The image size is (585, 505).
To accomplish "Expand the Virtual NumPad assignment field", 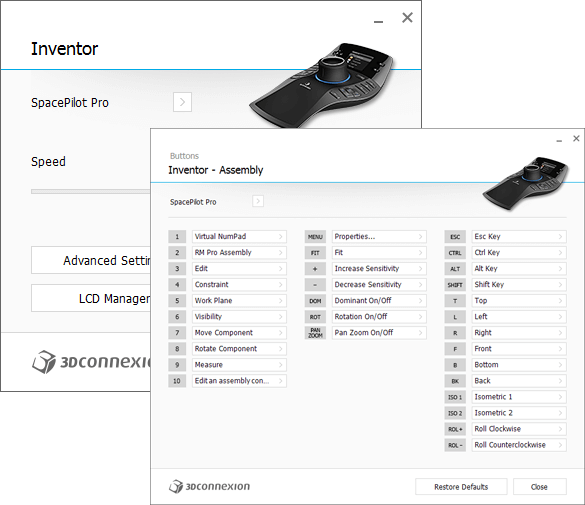I will (239, 236).
